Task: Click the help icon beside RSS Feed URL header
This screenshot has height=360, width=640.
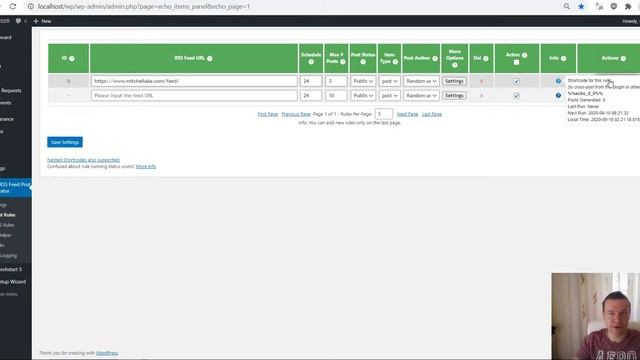Action: click(x=209, y=58)
